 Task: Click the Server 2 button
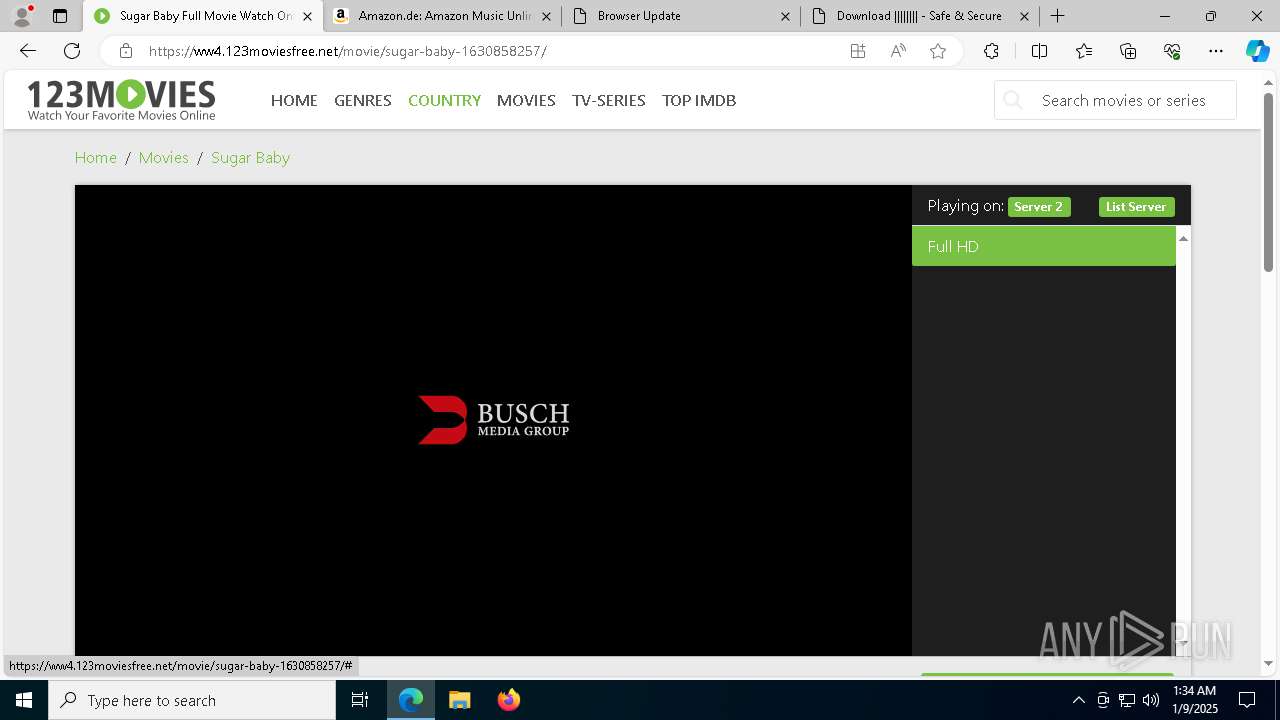tap(1039, 207)
